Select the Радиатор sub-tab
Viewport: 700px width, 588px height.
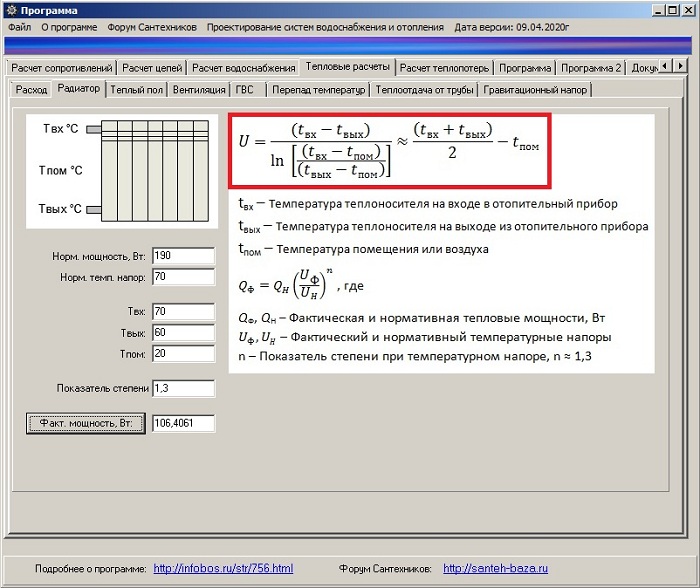click(79, 88)
